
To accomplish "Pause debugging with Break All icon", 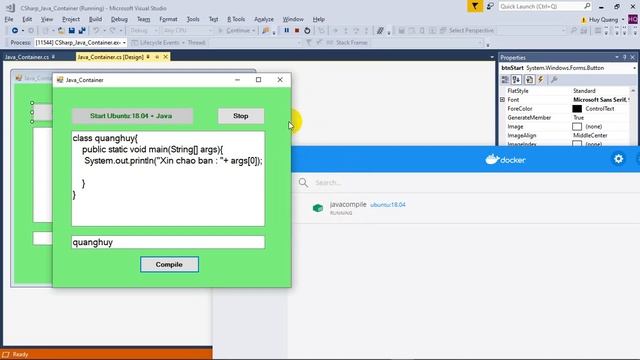I will coord(287,31).
